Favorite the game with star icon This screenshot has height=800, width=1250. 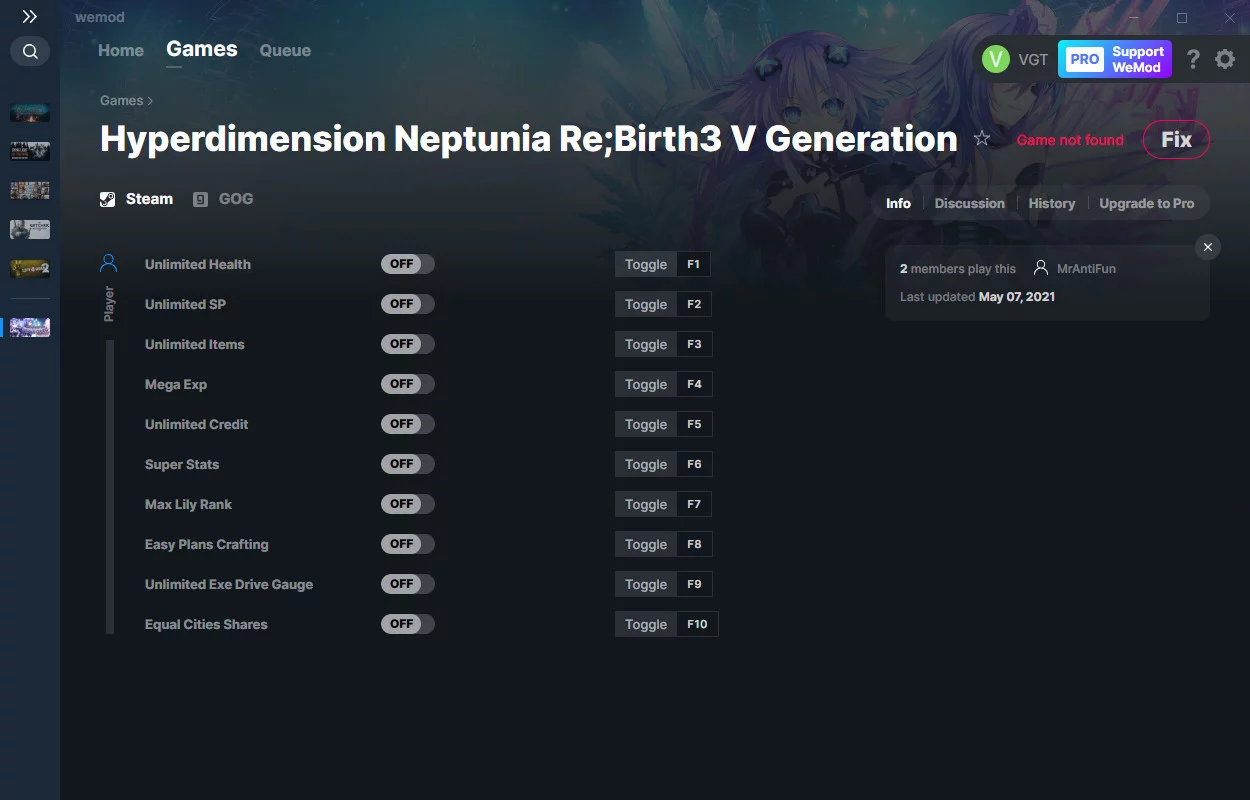click(982, 139)
